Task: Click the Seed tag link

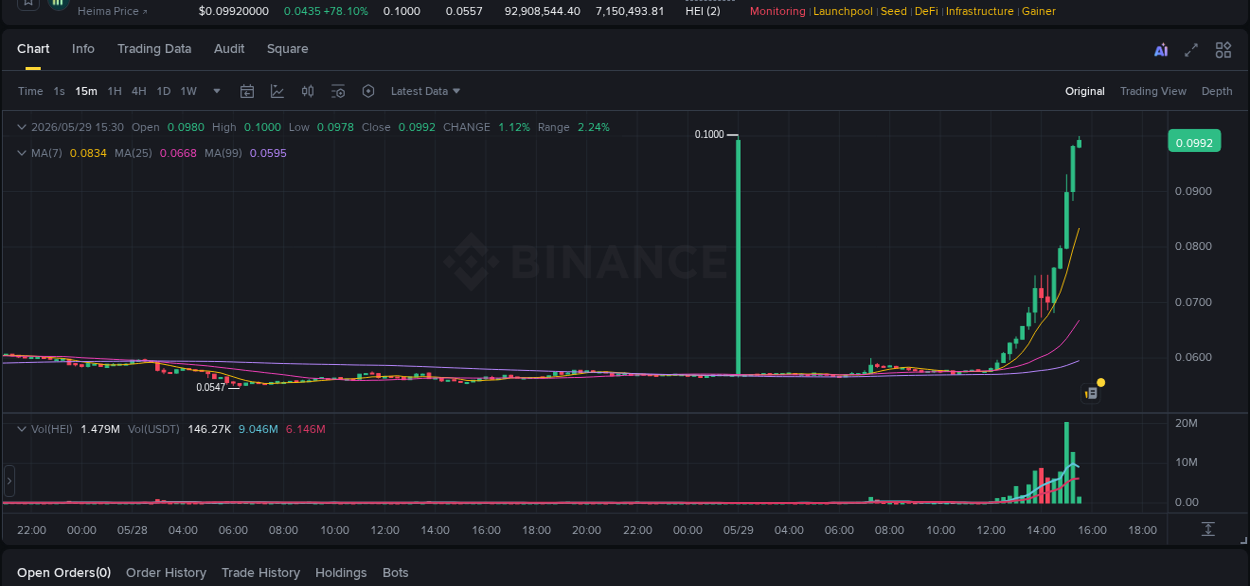Action: [x=894, y=11]
